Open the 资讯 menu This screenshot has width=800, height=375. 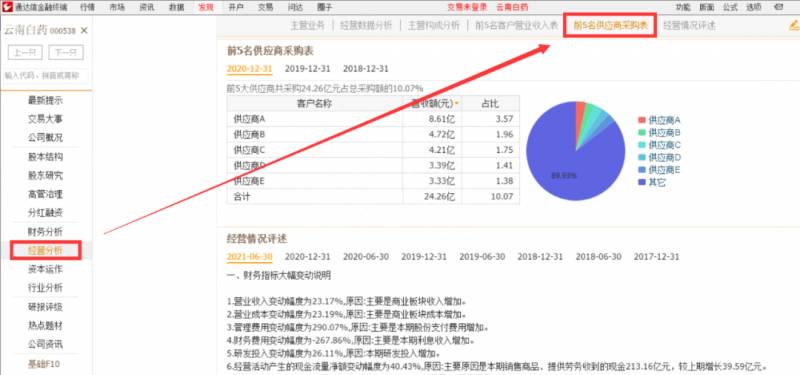(x=146, y=7)
